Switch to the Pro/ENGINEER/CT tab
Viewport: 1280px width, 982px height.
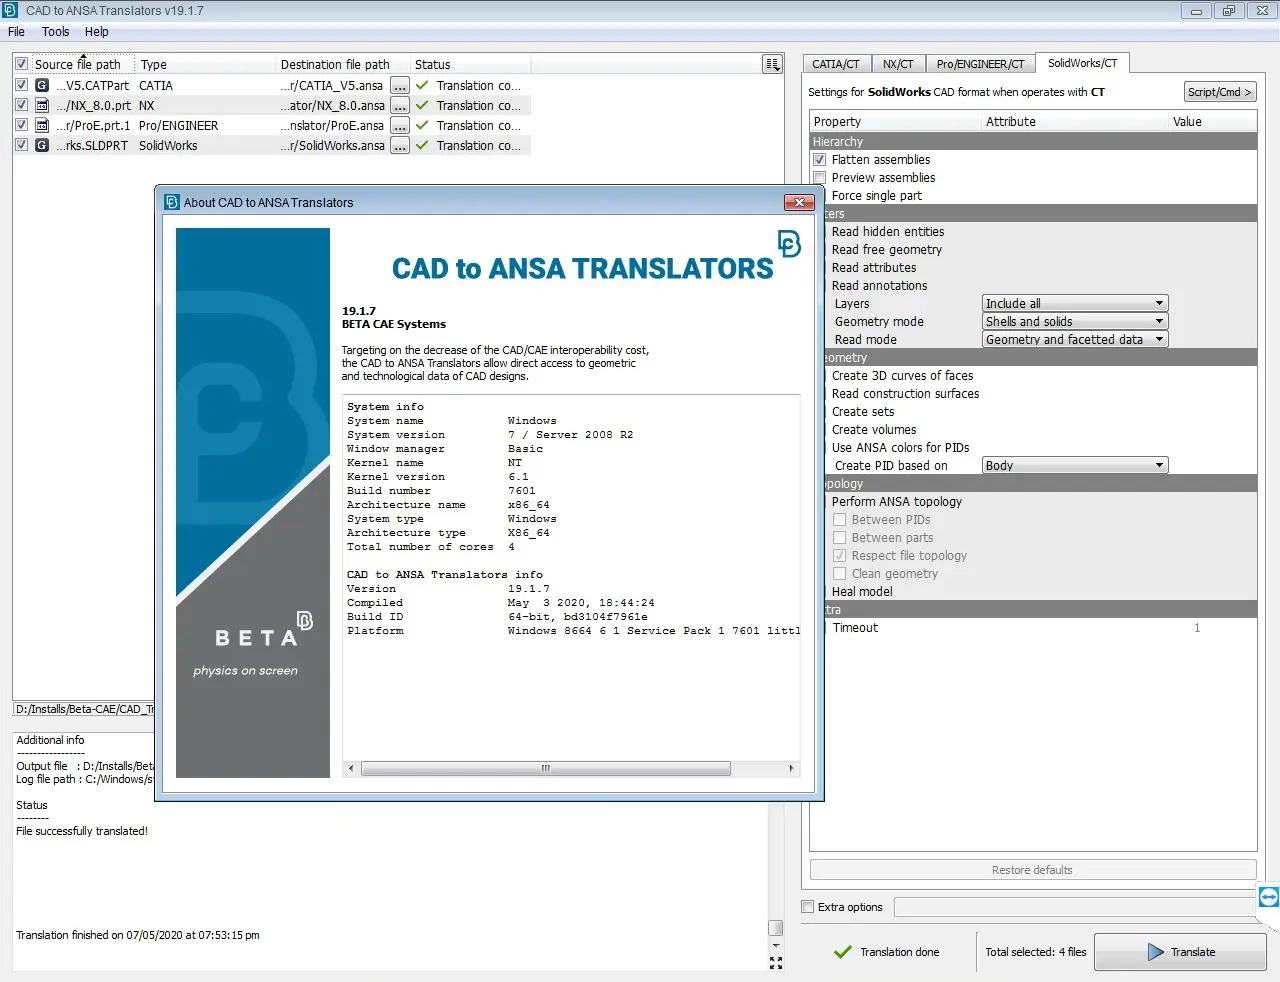point(980,64)
